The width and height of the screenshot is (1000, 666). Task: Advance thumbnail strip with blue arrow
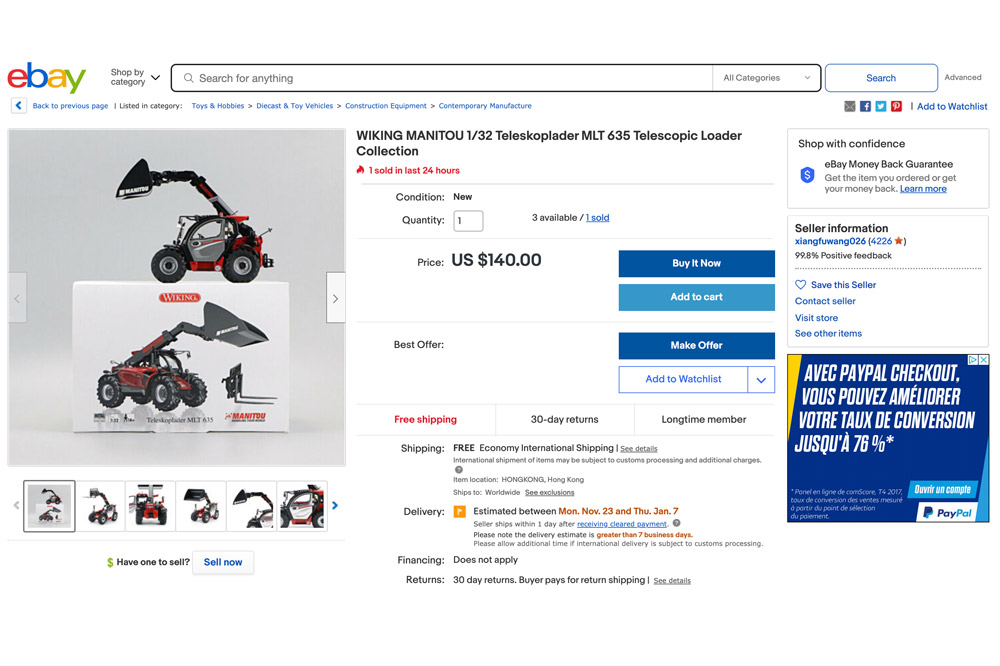coord(335,505)
